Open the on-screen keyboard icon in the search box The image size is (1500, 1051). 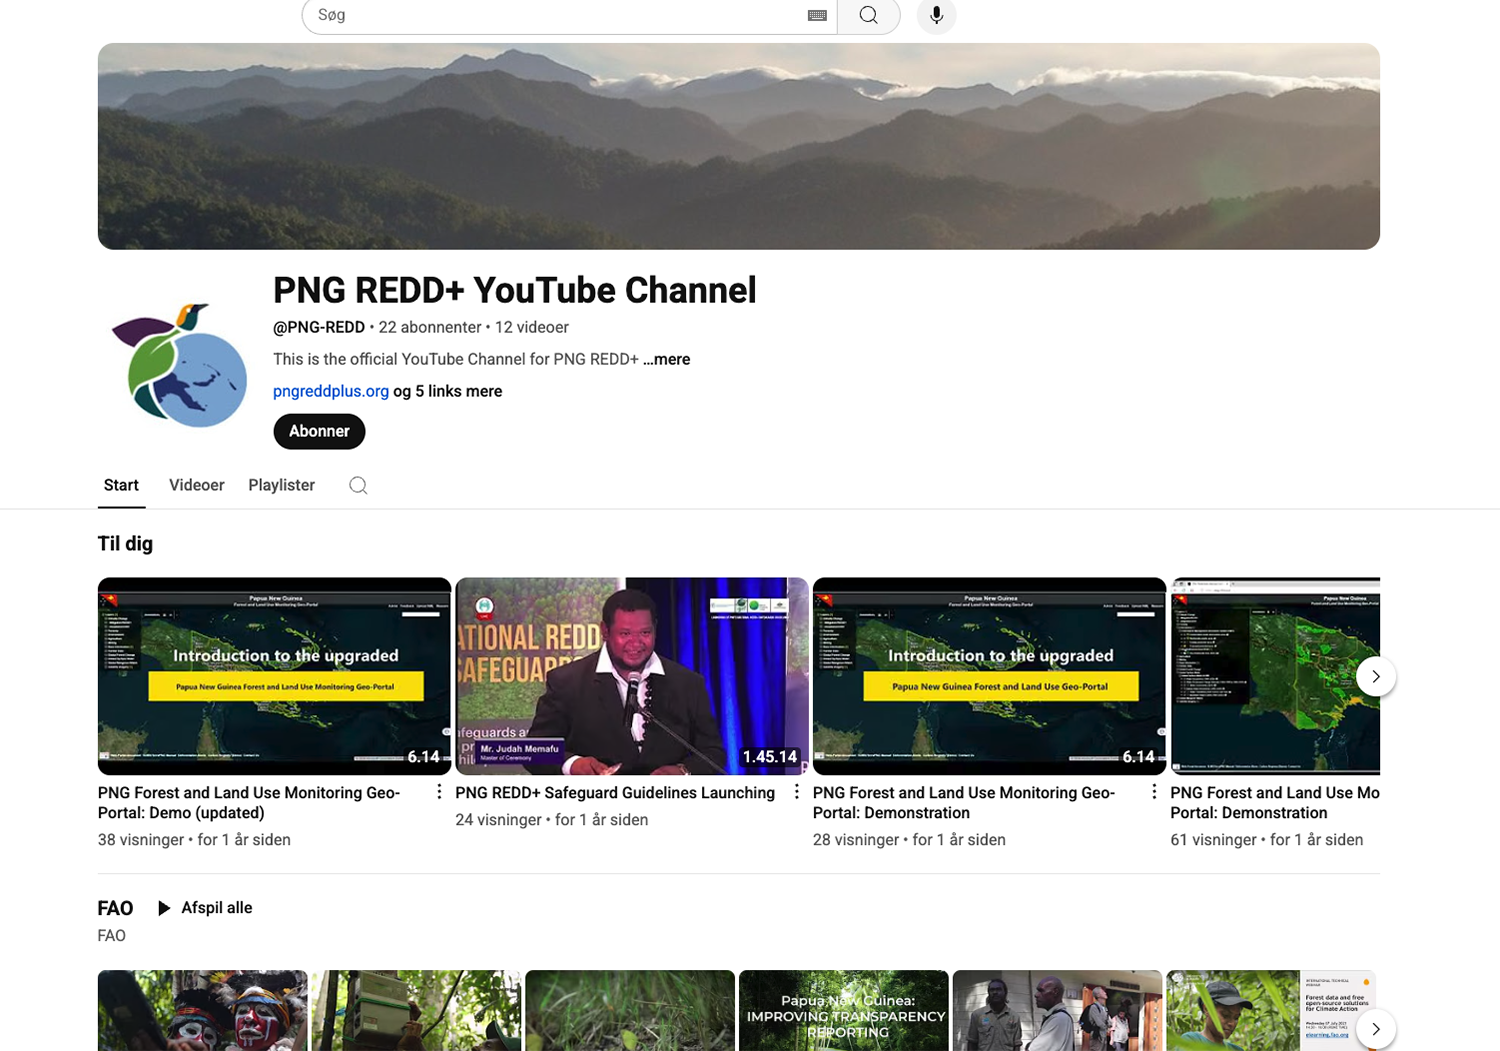(x=817, y=15)
